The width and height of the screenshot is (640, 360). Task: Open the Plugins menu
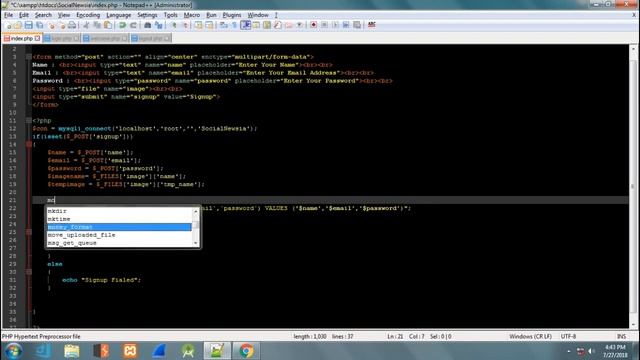tap(232, 15)
